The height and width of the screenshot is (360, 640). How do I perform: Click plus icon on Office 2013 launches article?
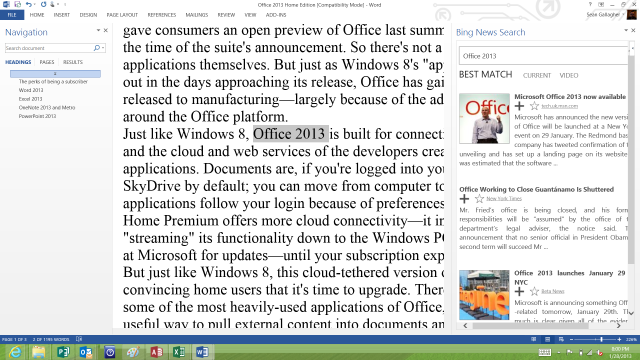[519, 291]
